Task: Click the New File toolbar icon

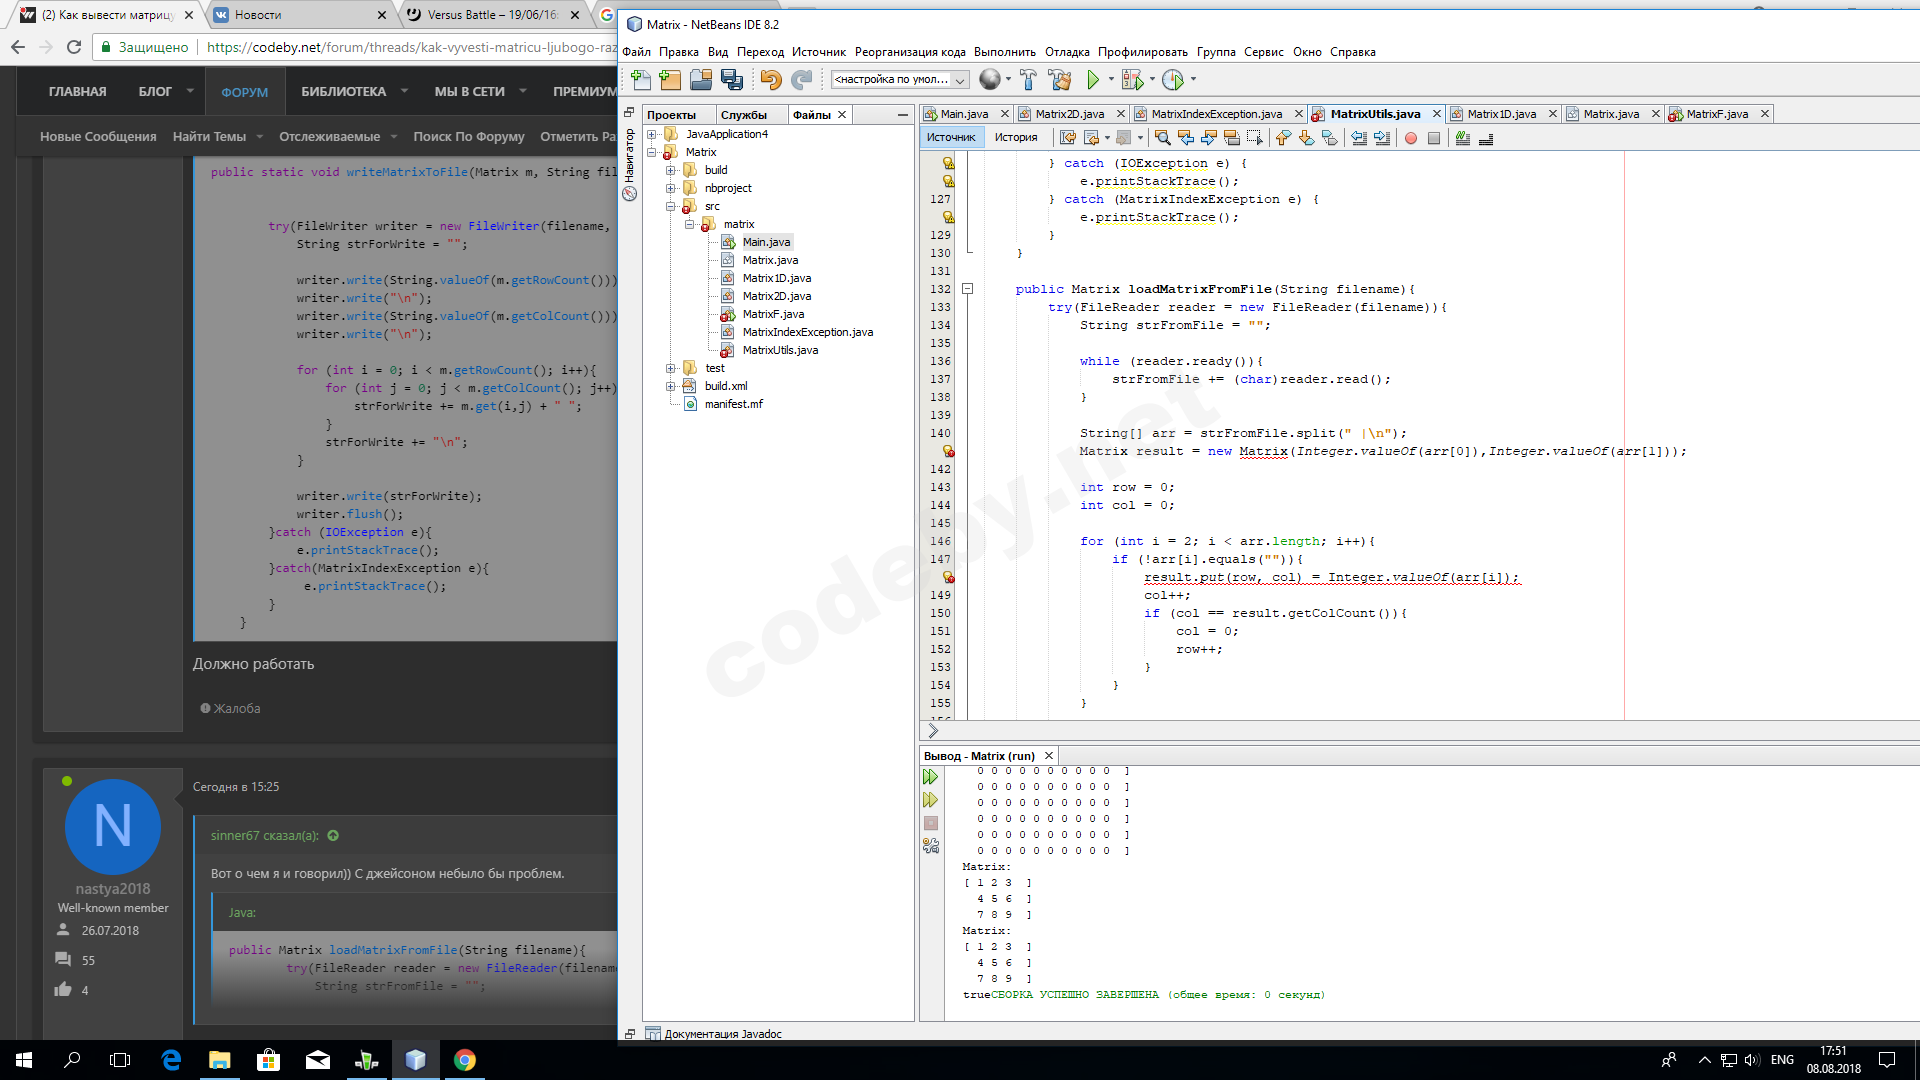Action: (641, 80)
